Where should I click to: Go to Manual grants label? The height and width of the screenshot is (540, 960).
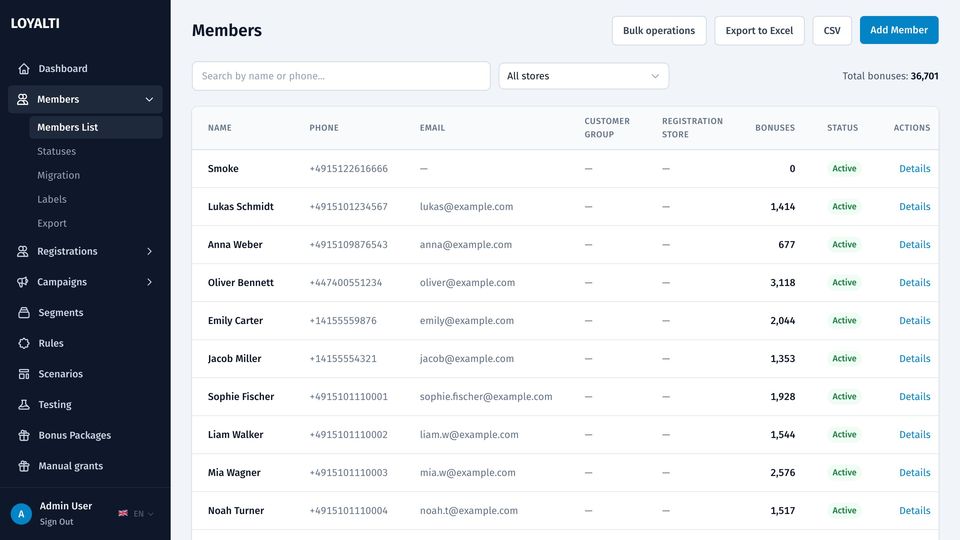pos(70,465)
